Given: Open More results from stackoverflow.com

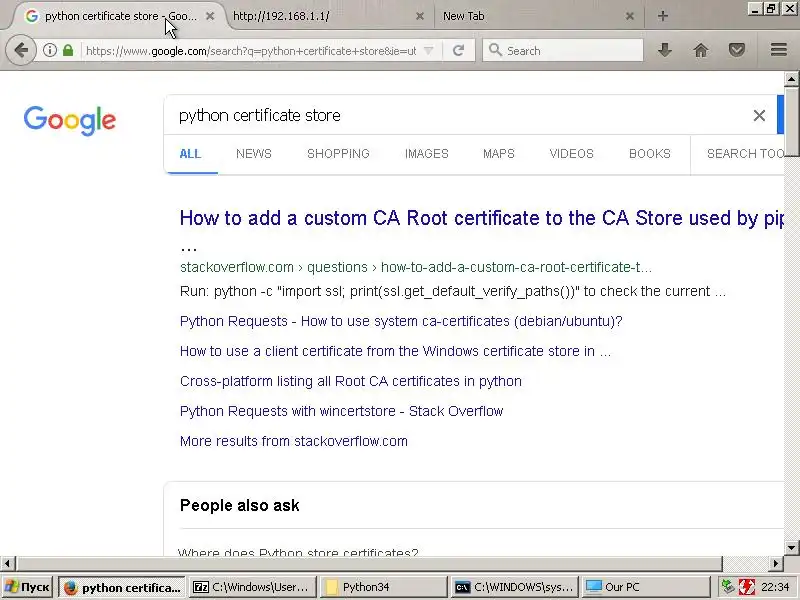Looking at the screenshot, I should [x=293, y=441].
